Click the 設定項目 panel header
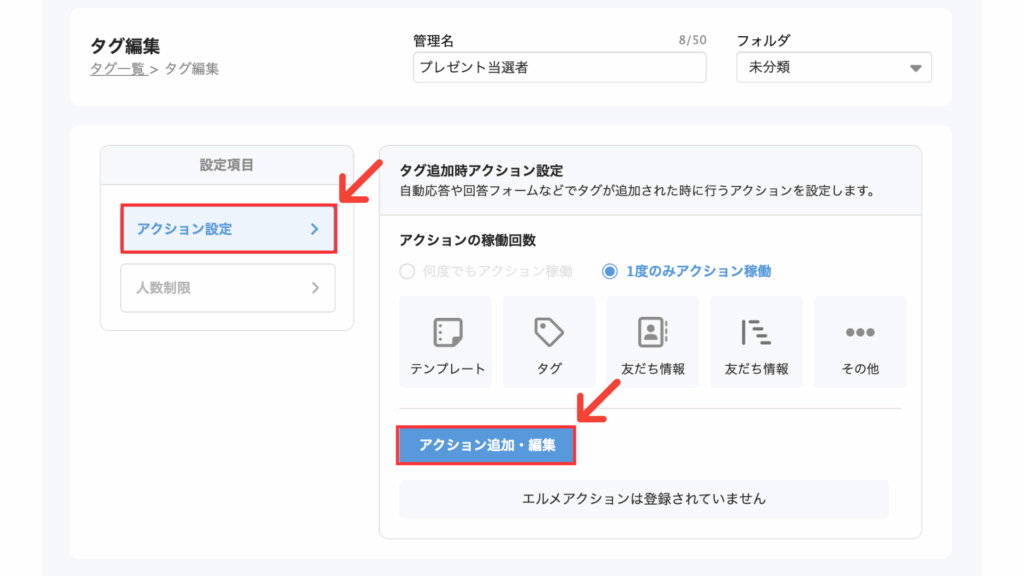This screenshot has height=576, width=1024. pyautogui.click(x=227, y=165)
